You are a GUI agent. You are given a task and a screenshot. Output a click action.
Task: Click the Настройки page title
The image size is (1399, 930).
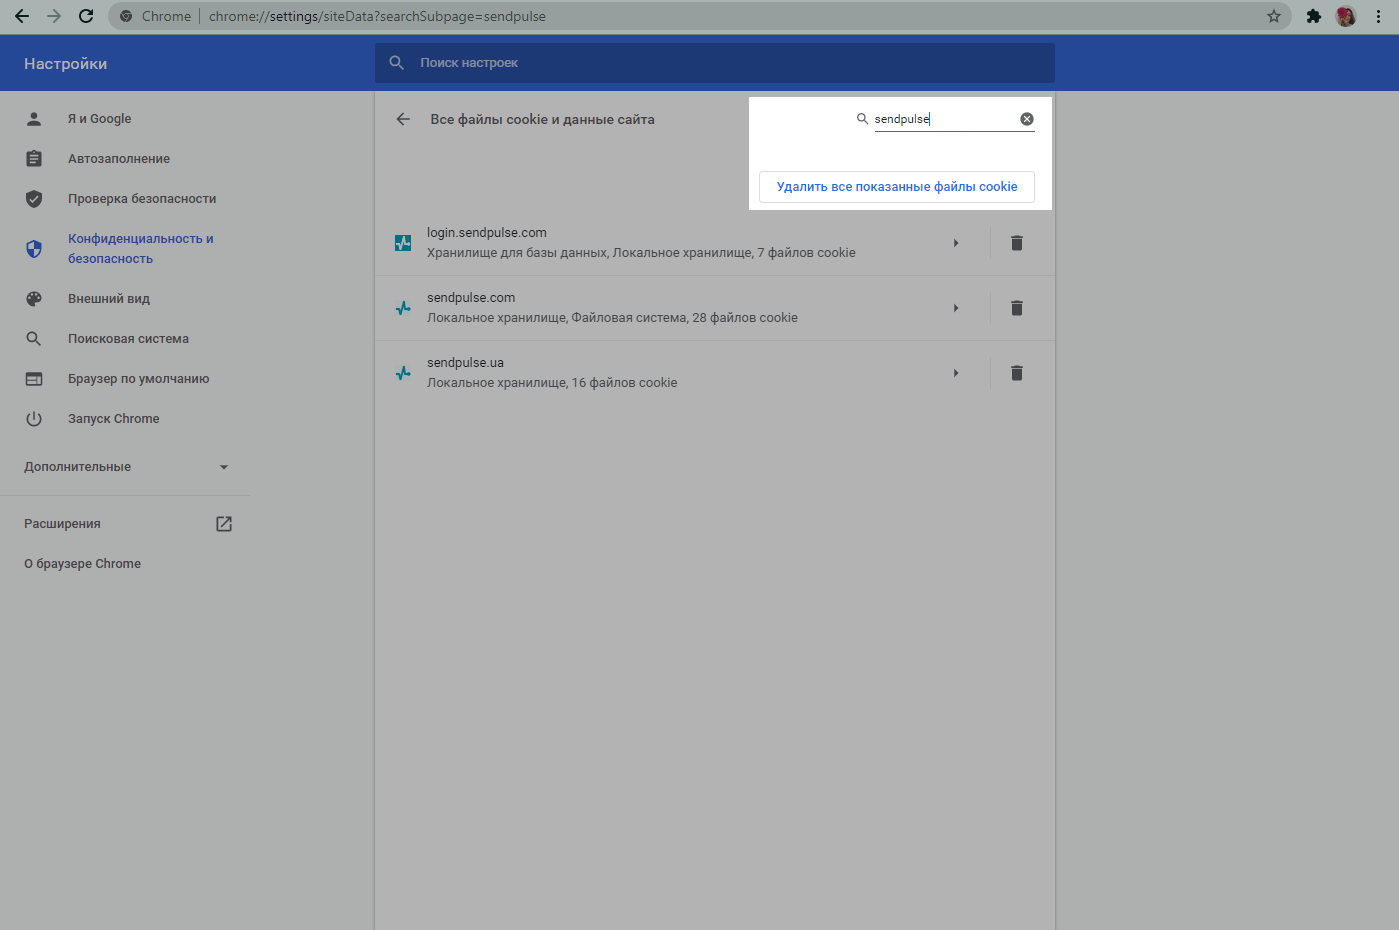point(65,64)
